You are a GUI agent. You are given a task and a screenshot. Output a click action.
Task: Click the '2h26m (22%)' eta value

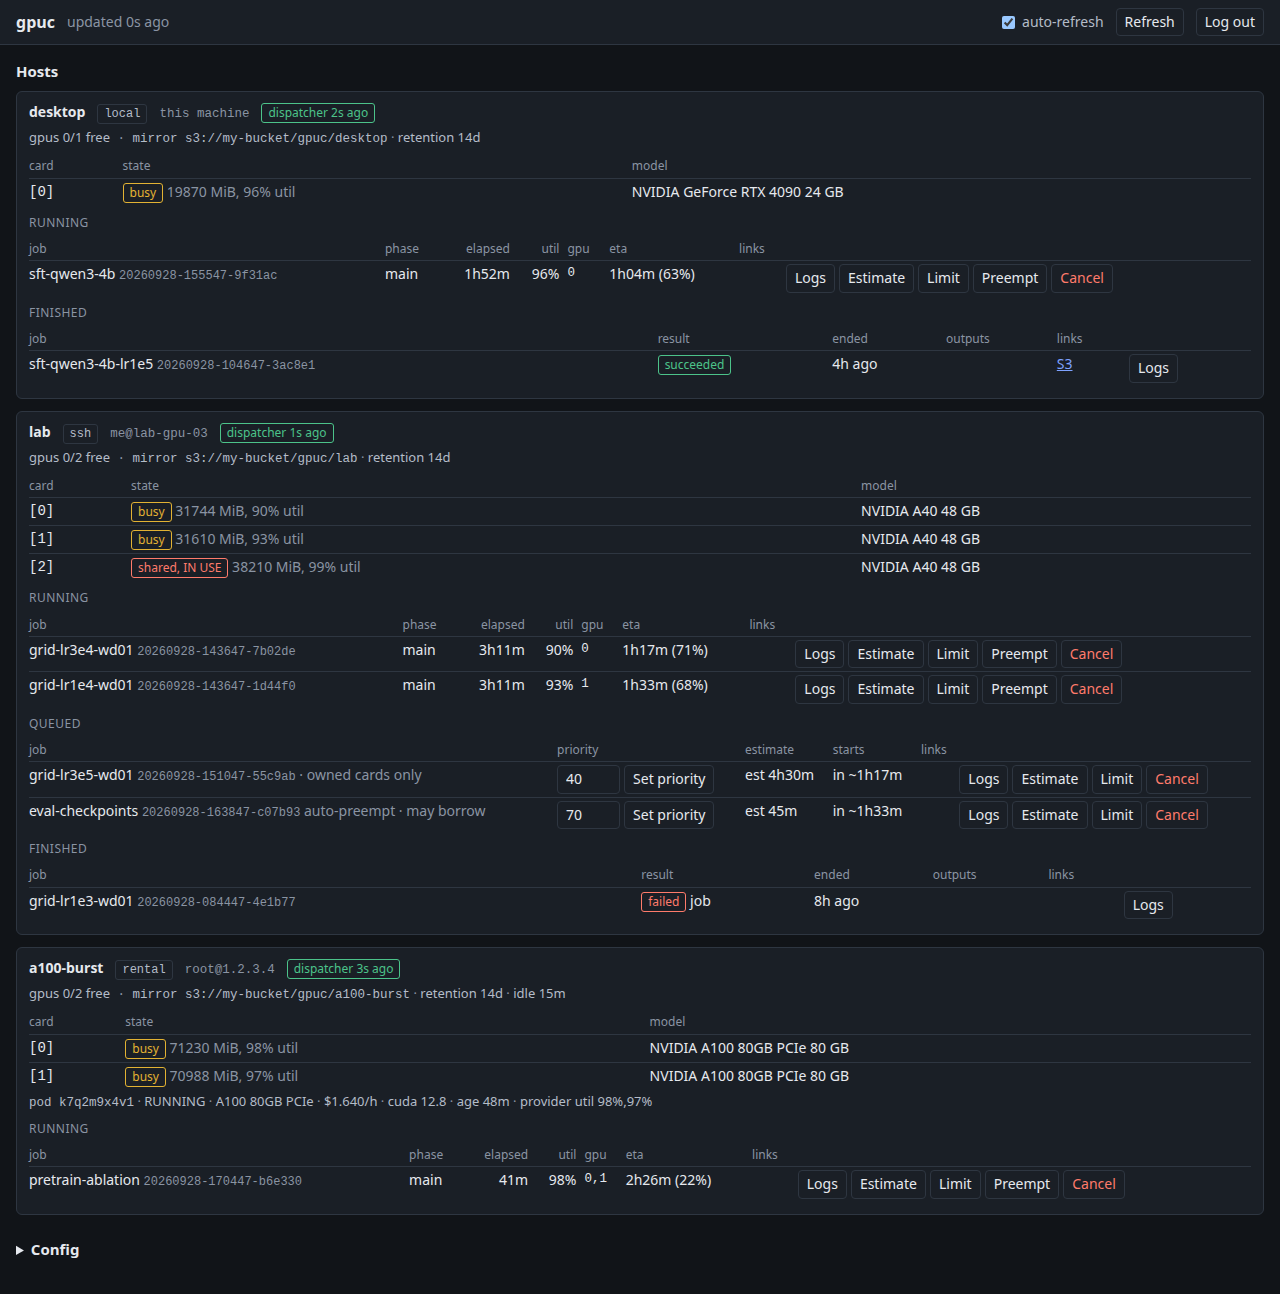coord(668,1180)
